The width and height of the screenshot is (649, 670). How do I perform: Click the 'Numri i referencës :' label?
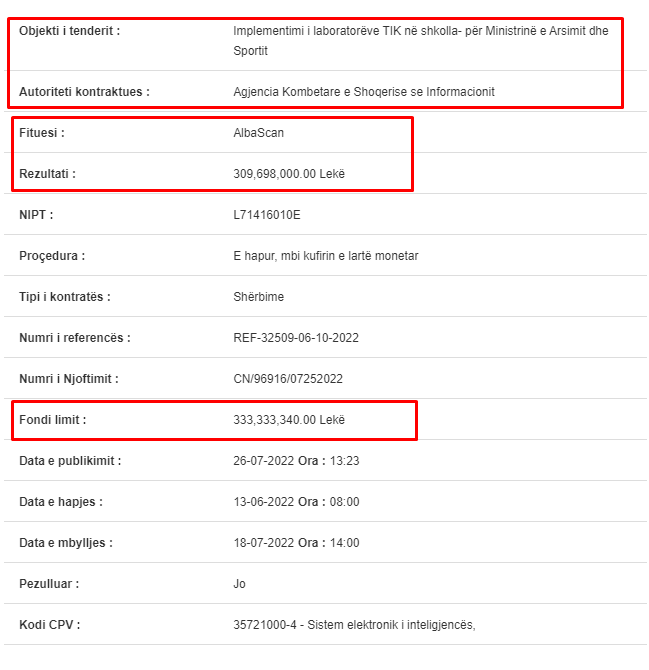click(75, 338)
